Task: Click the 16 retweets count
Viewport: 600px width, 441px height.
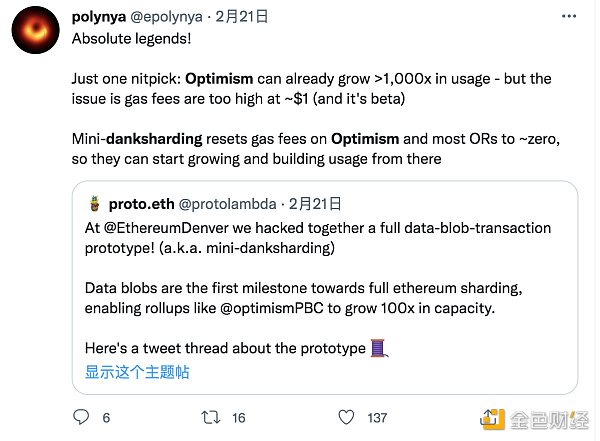Action: (x=239, y=417)
